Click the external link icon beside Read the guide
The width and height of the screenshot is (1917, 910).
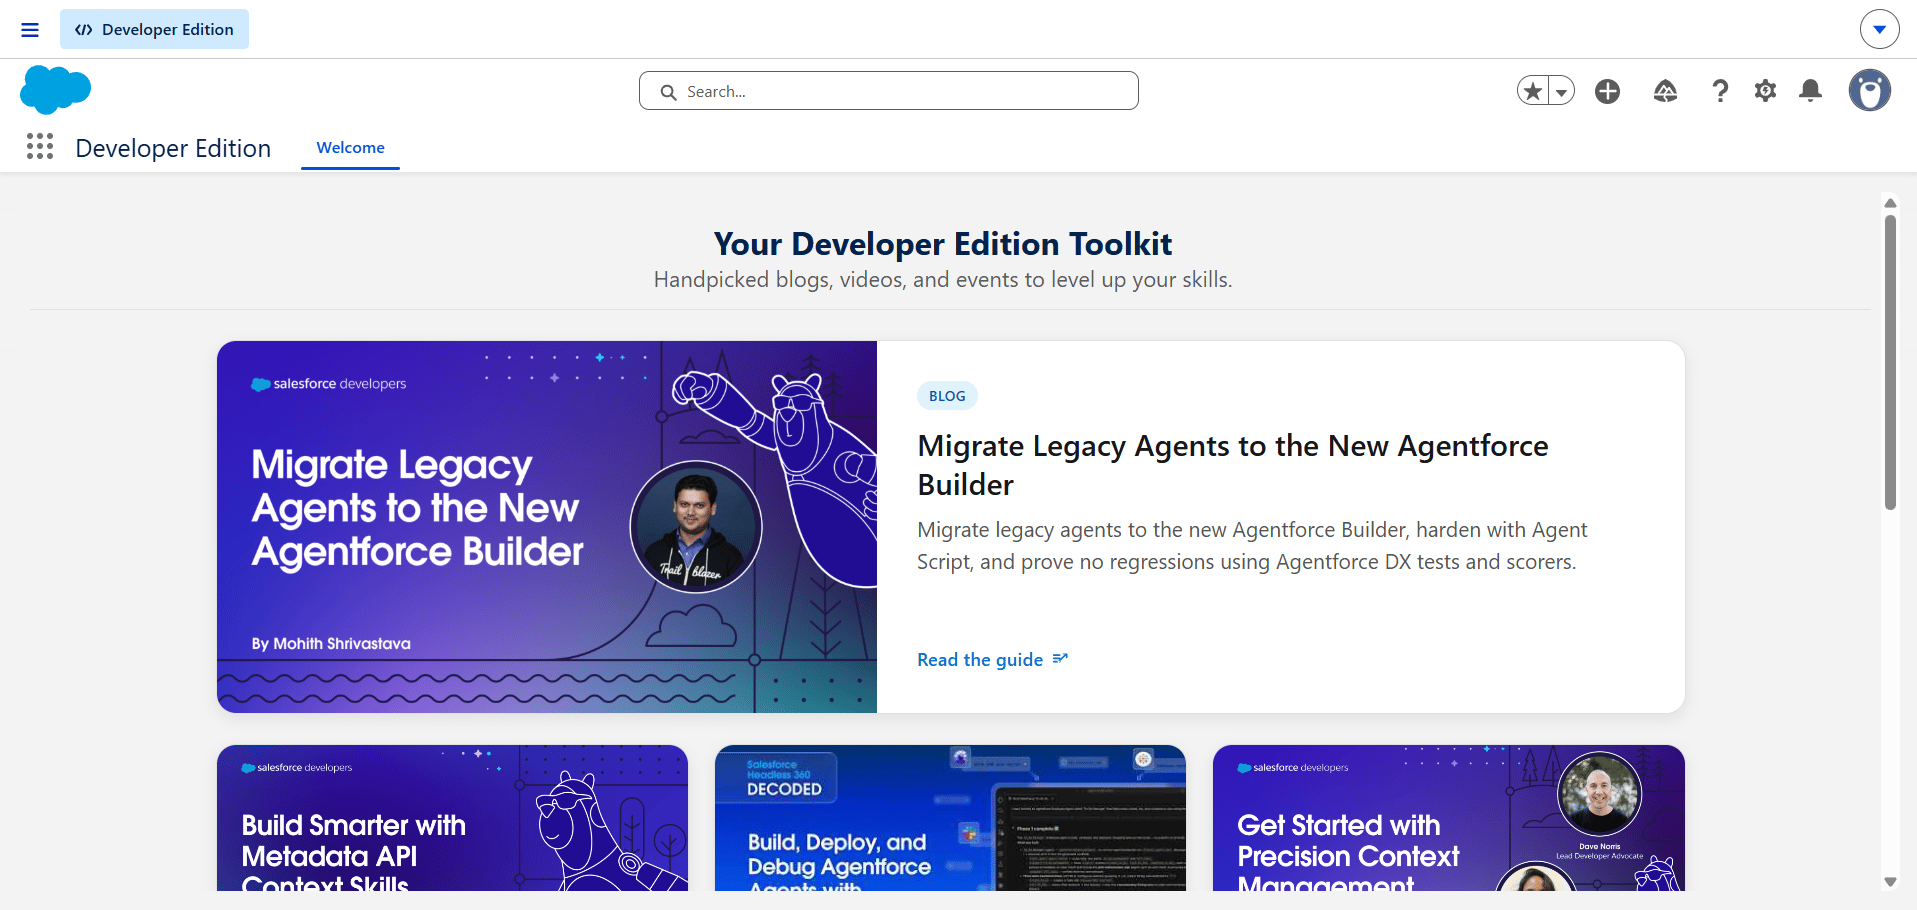pyautogui.click(x=1060, y=659)
